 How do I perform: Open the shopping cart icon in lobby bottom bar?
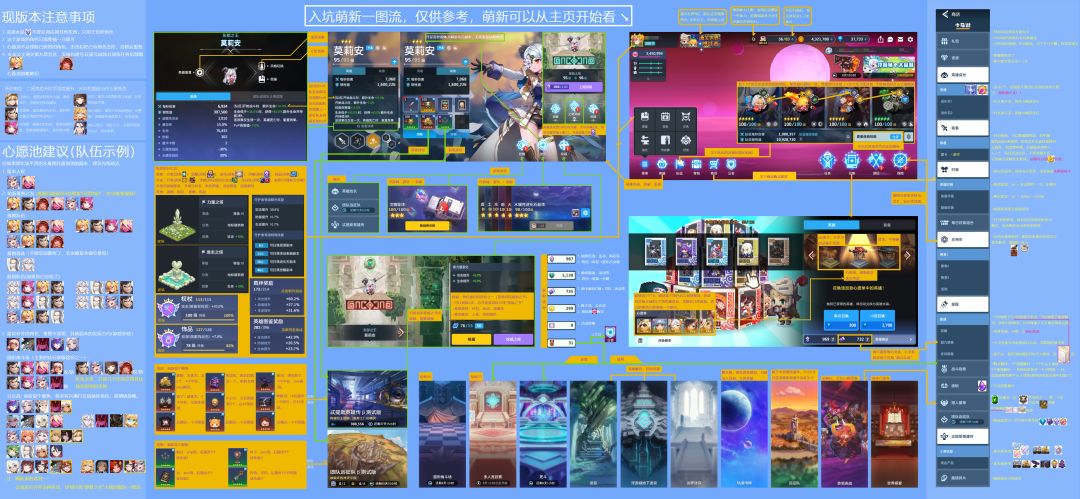(x=714, y=164)
